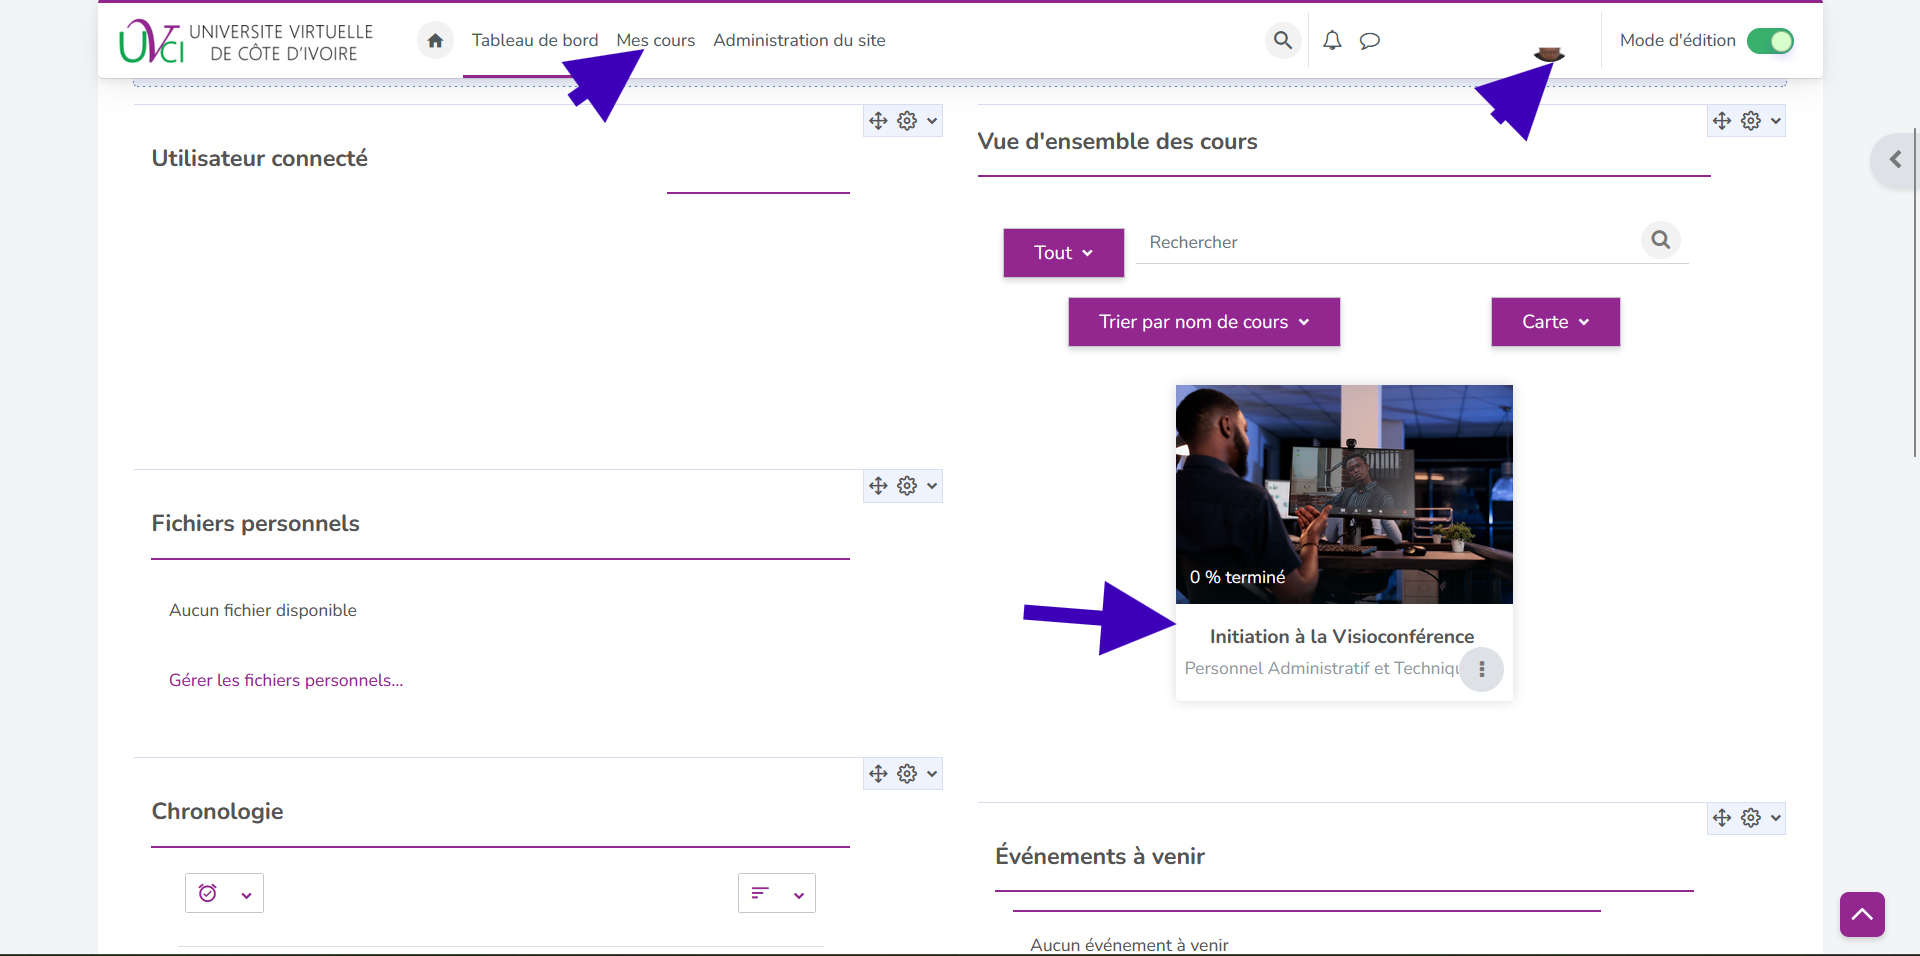1920x956 pixels.
Task: Click the scroll-to-top arrow button
Action: (1862, 914)
